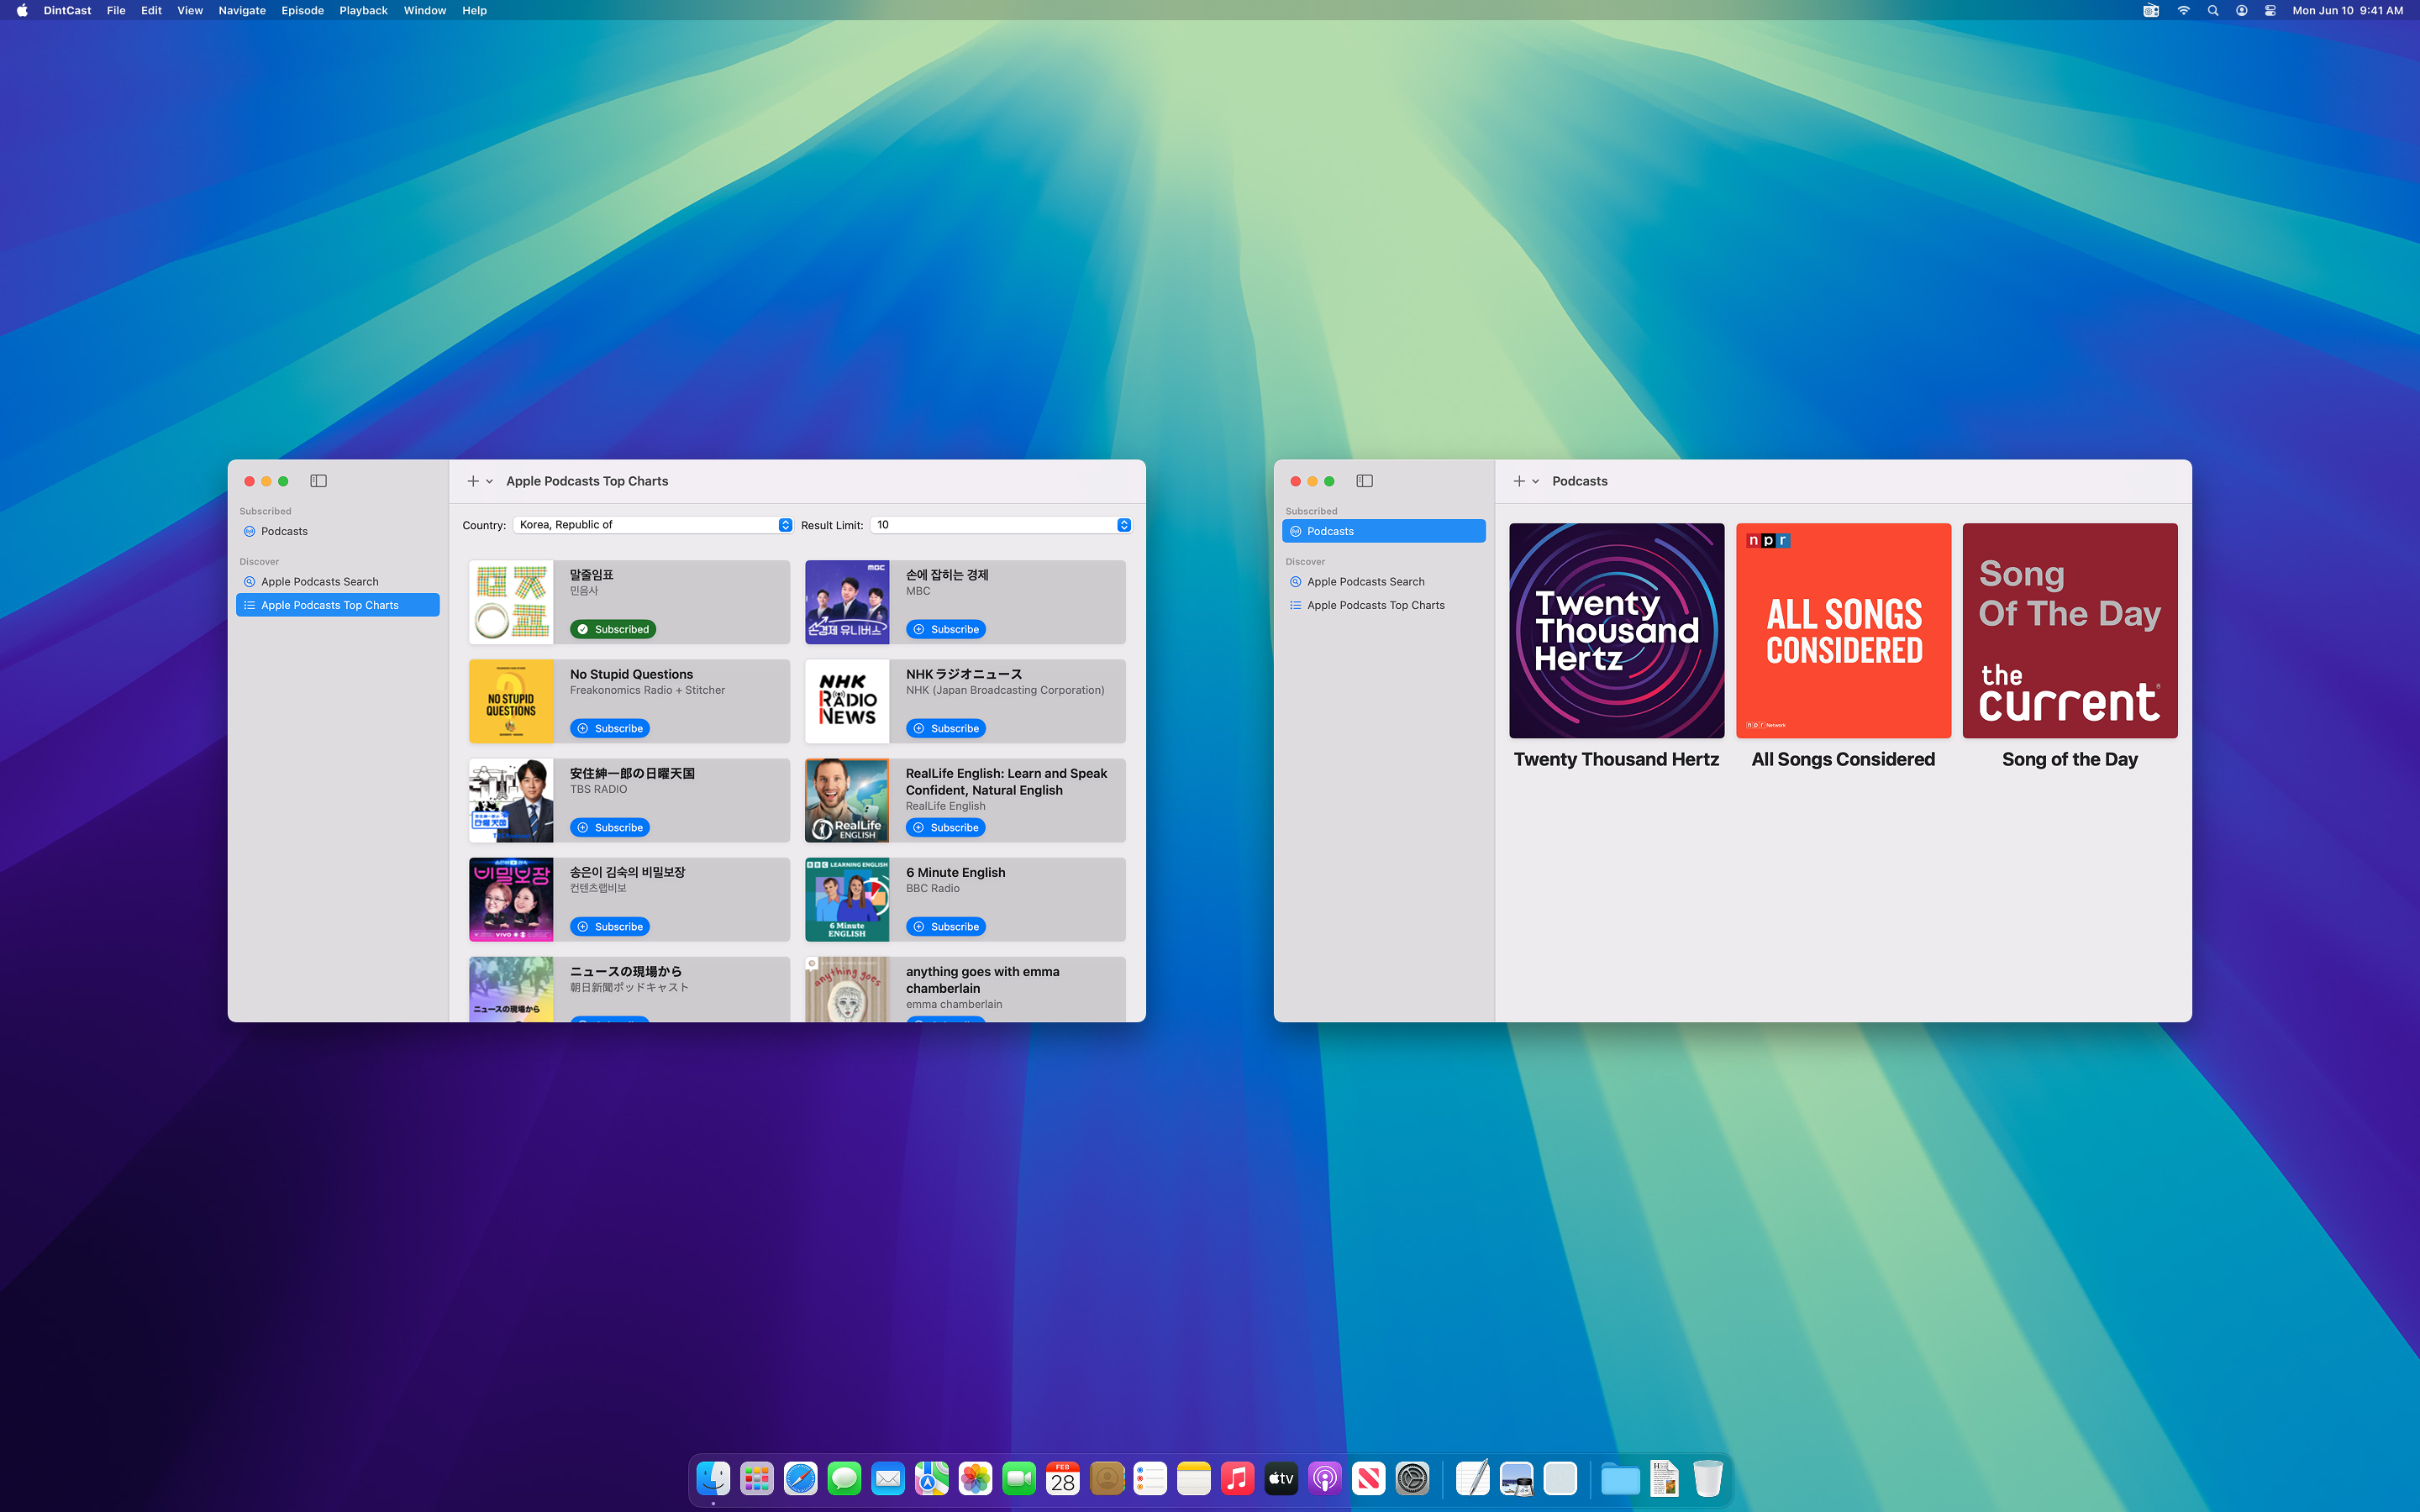
Task: Open Control Center in menu bar
Action: click(x=2270, y=10)
